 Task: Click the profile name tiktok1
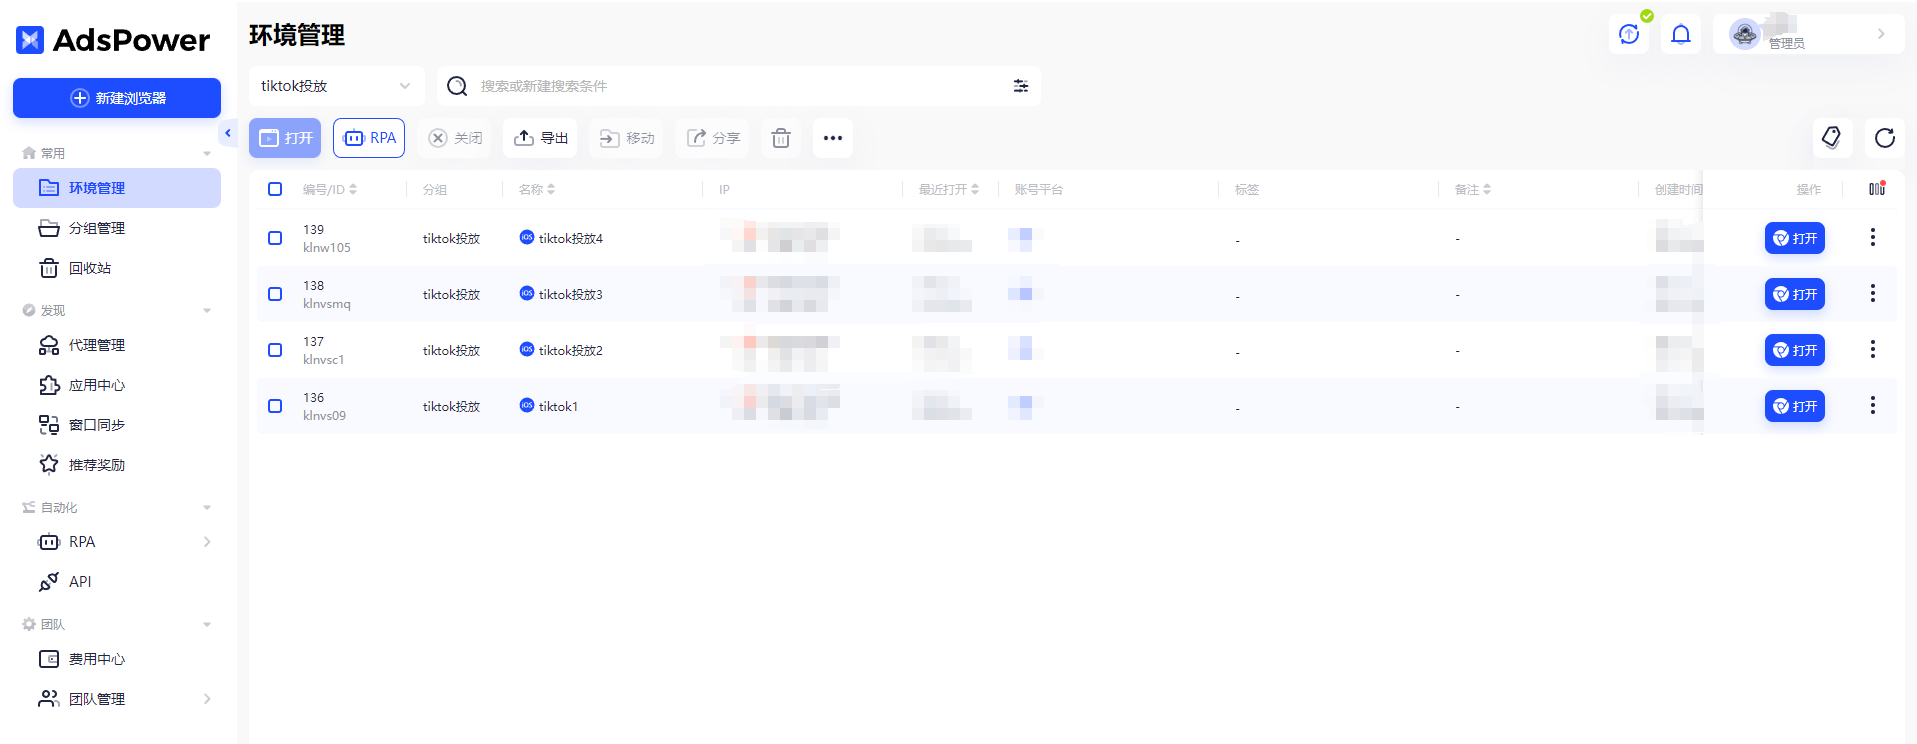558,406
